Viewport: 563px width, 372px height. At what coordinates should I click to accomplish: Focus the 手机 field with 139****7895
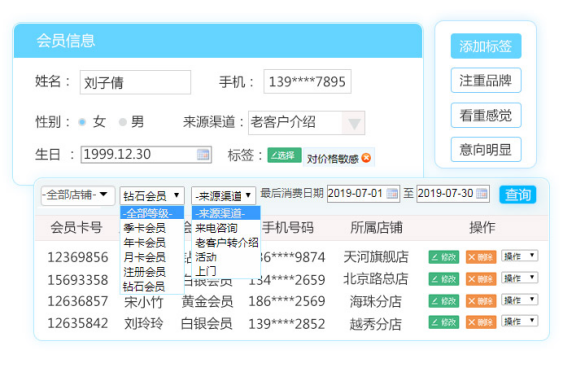pos(307,82)
